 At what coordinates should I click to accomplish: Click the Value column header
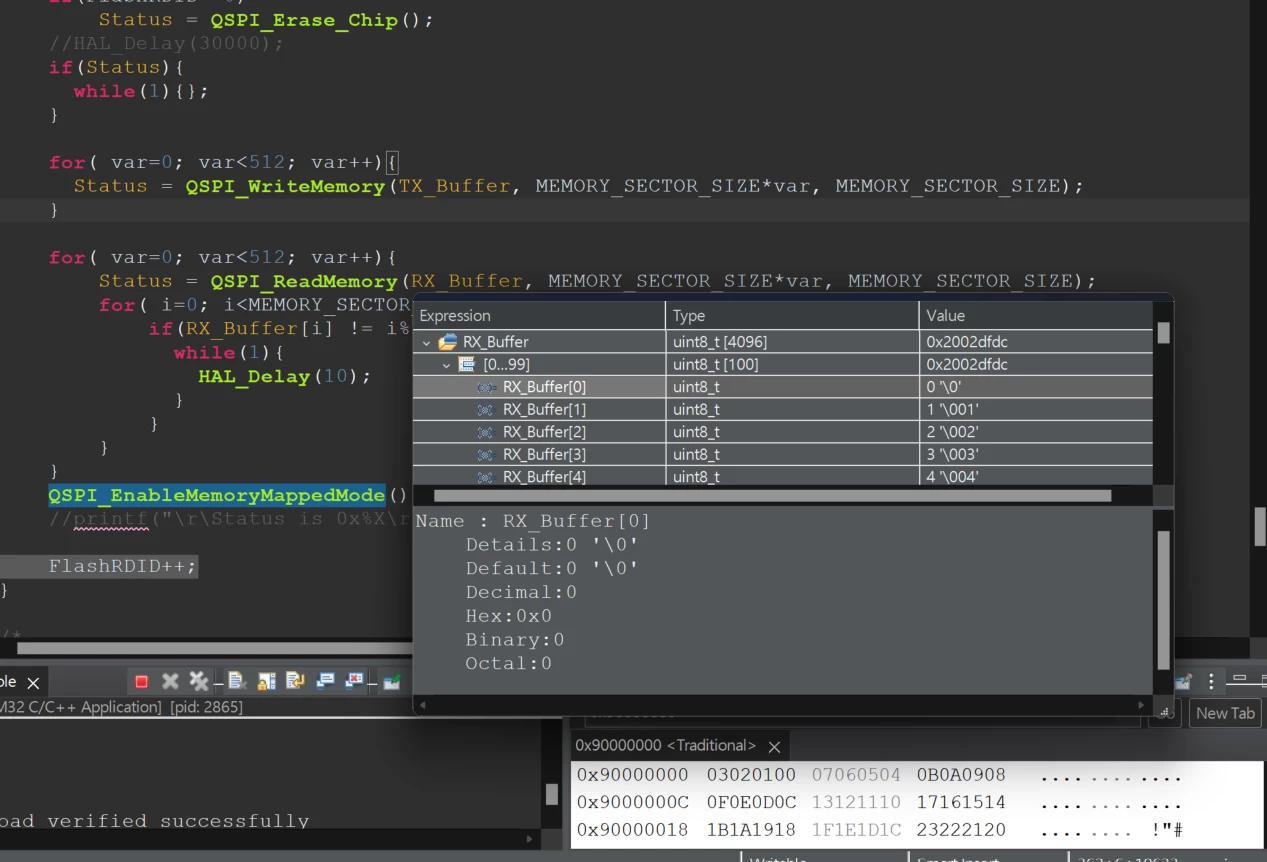[x=1036, y=316]
